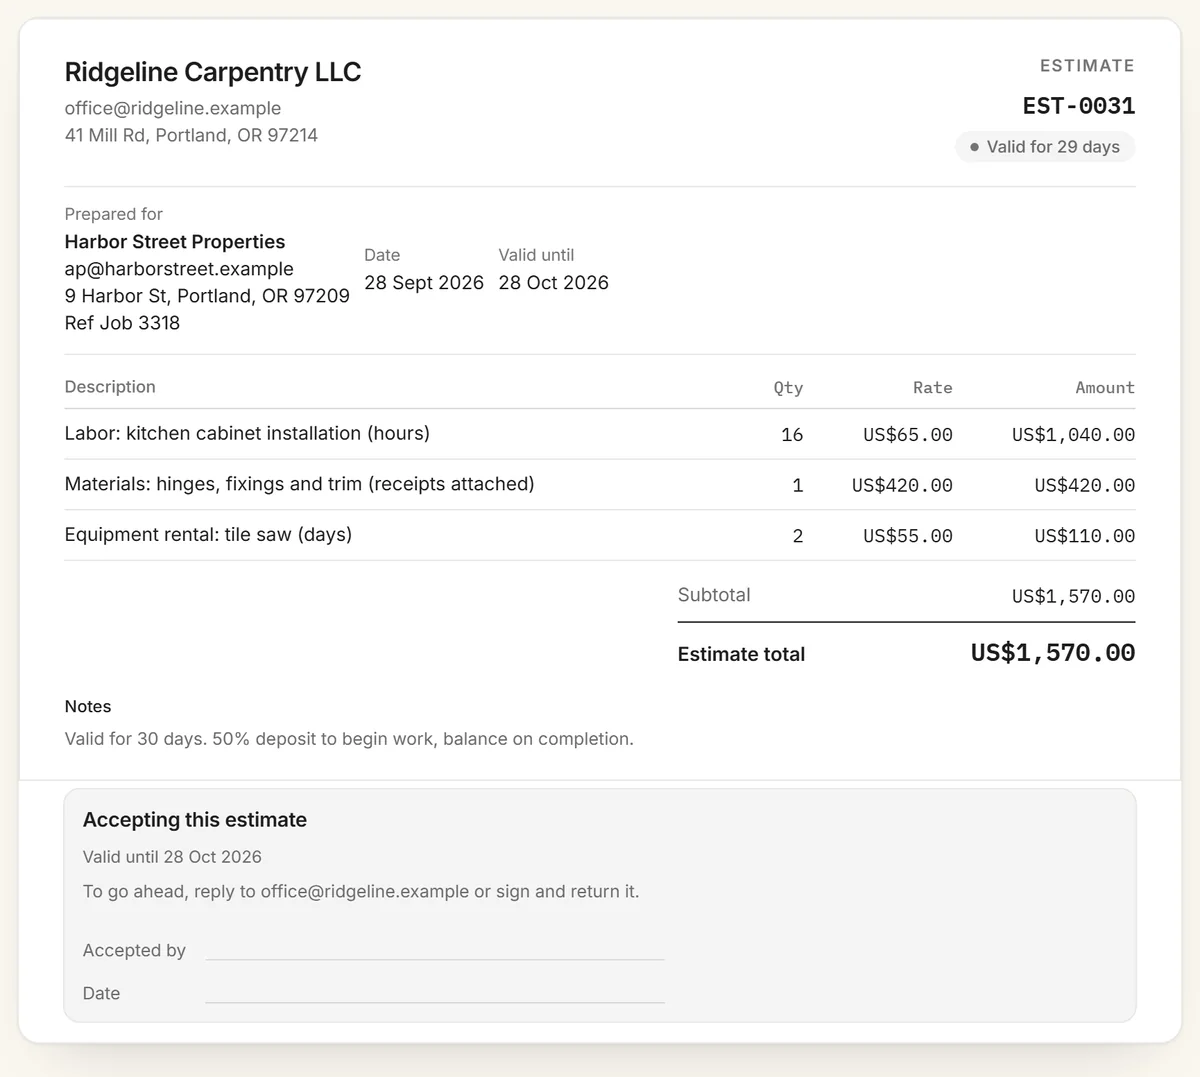1200x1077 pixels.
Task: Click rate US$65.00 in the Labor row
Action: pos(908,435)
